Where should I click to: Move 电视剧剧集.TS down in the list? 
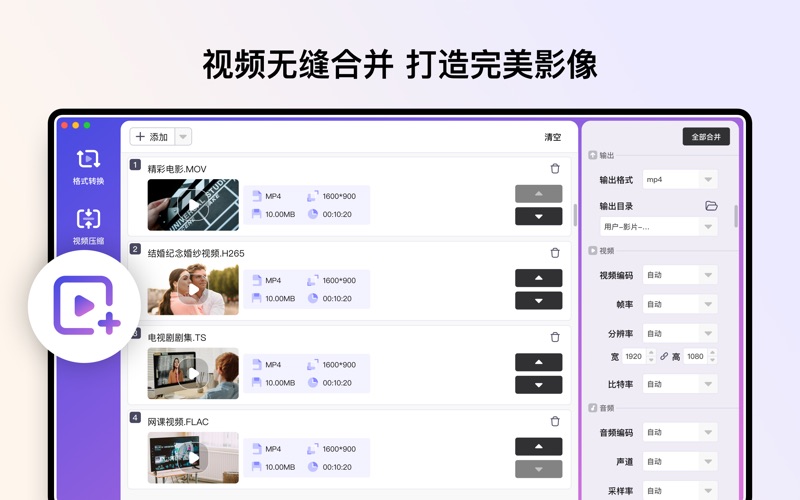pyautogui.click(x=539, y=385)
